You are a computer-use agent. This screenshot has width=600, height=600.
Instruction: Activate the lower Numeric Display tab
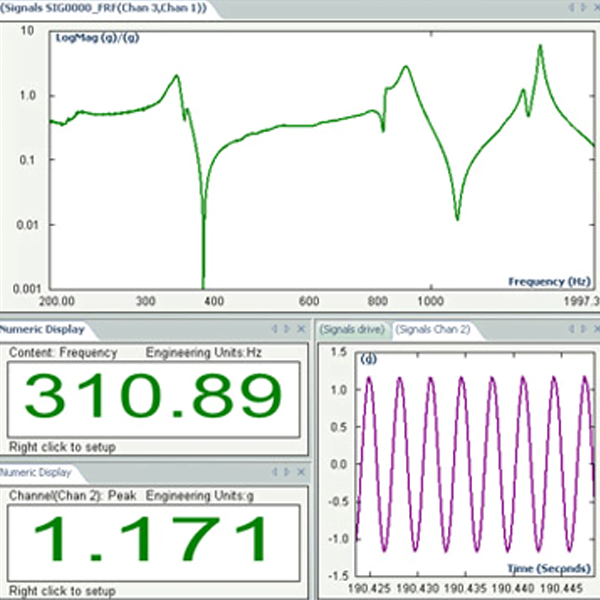[x=37, y=473]
